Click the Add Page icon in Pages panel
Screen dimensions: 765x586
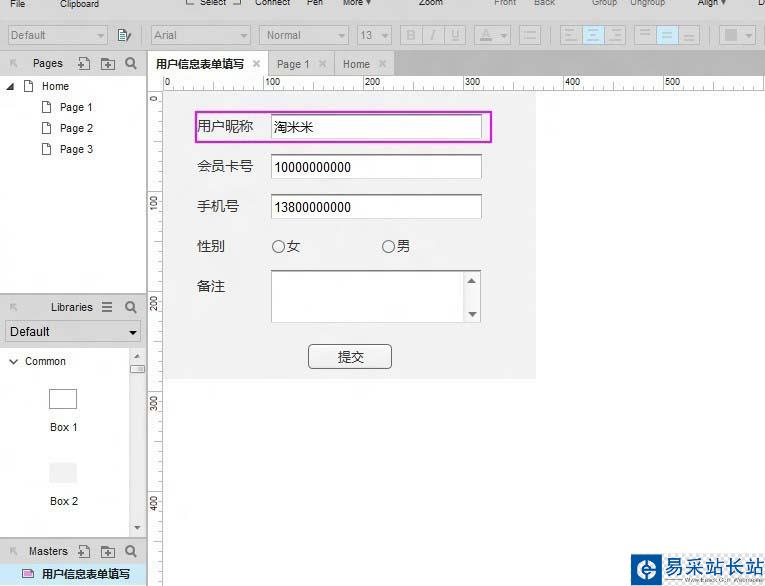coord(84,63)
